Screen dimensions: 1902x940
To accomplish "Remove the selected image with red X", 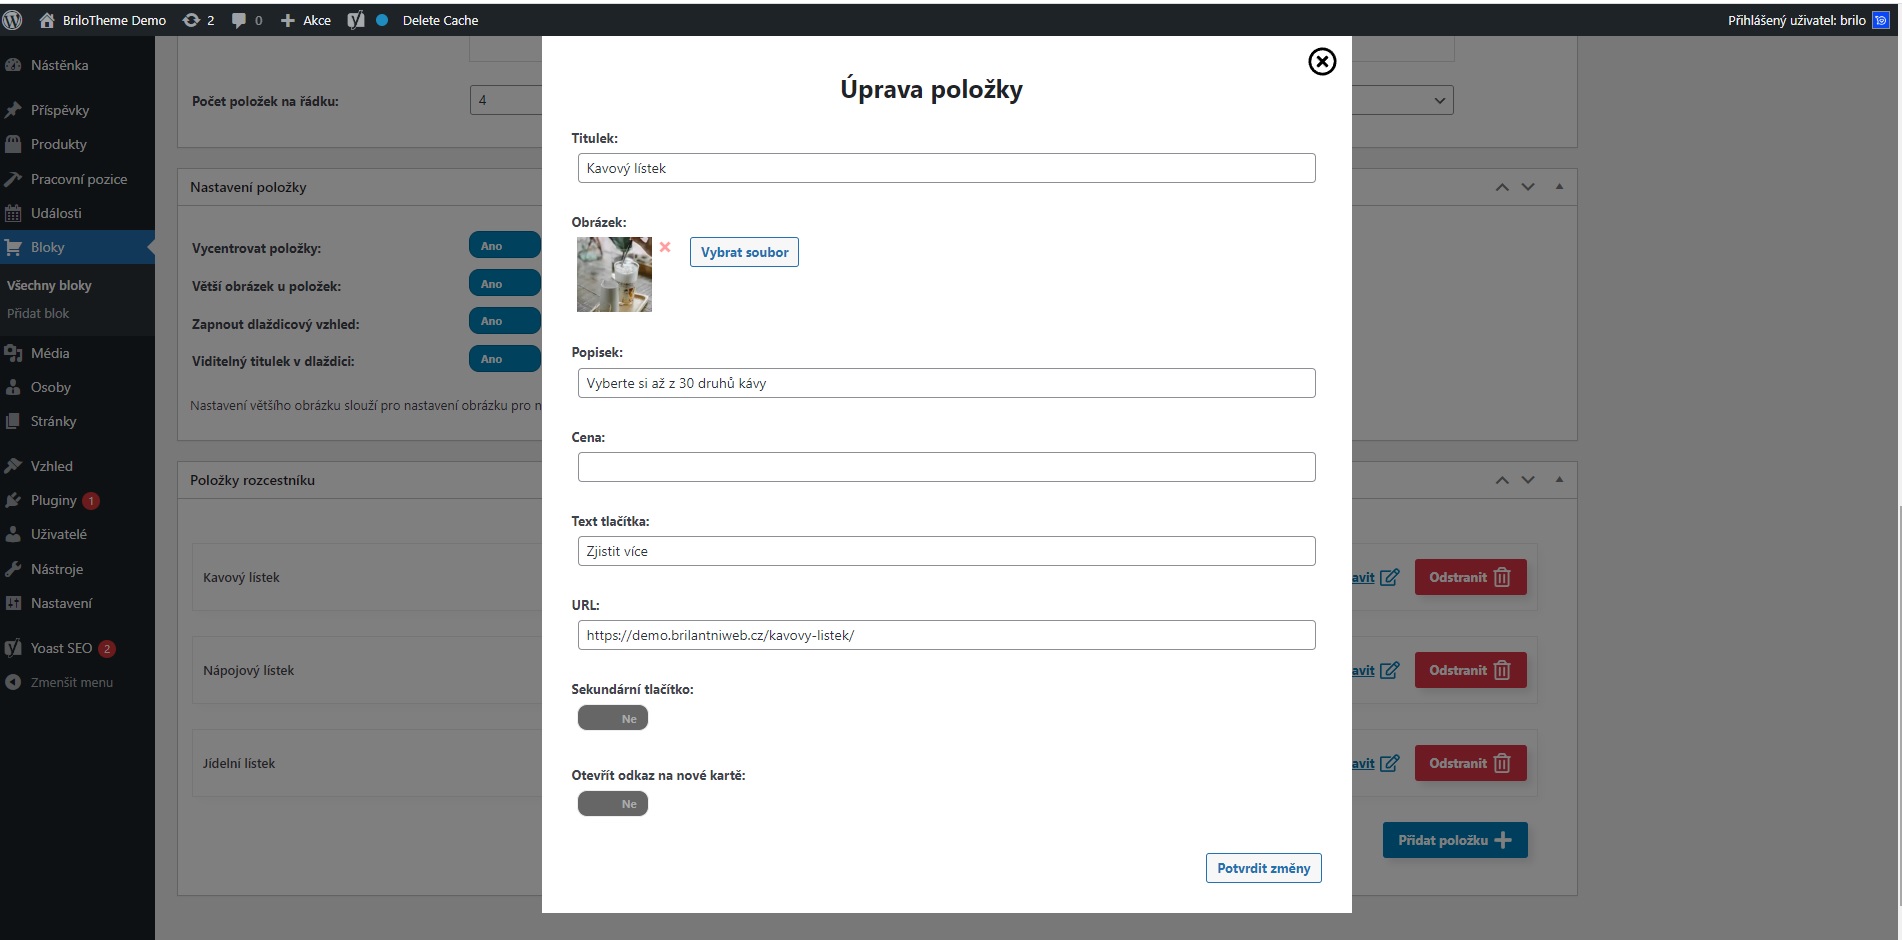I will (x=665, y=247).
